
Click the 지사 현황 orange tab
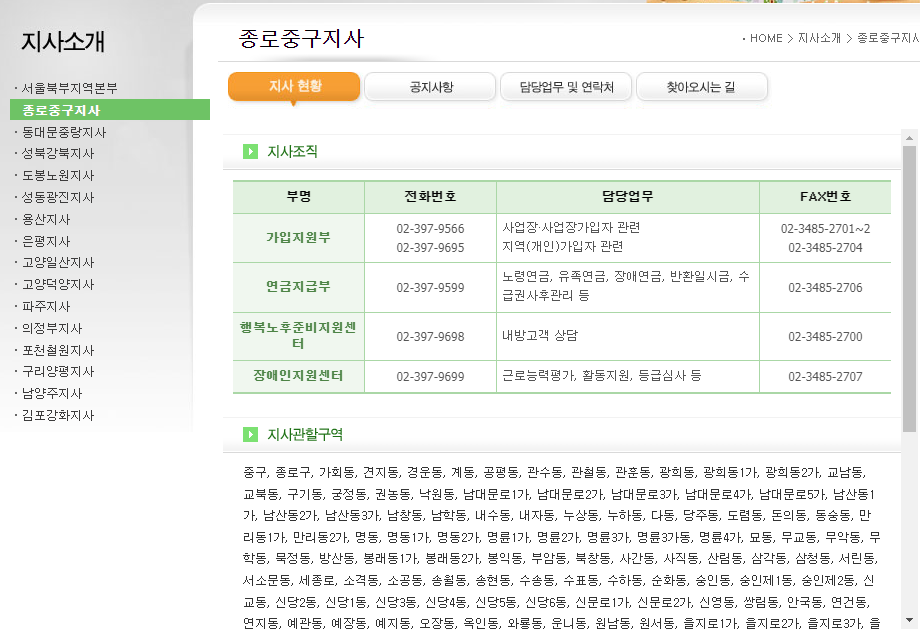click(x=295, y=87)
